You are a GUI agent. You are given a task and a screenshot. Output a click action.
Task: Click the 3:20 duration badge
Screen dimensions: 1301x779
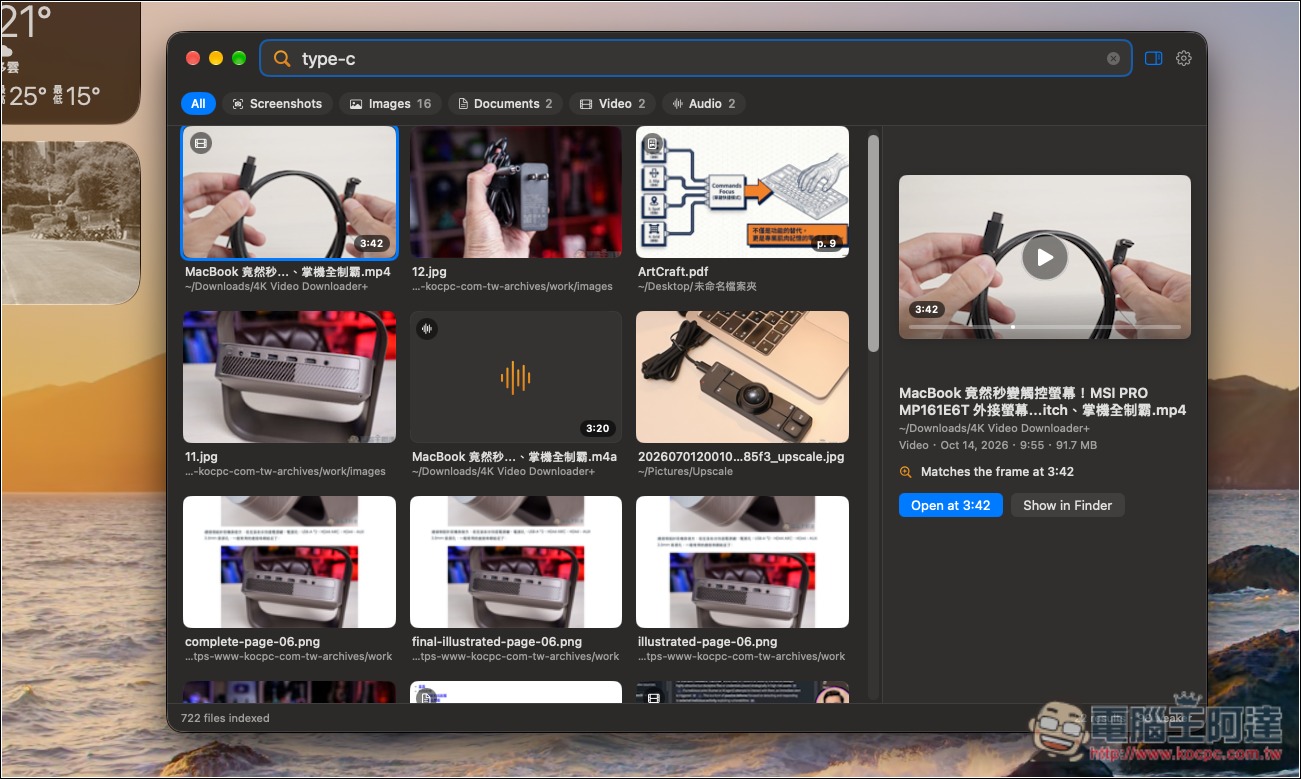click(x=597, y=428)
